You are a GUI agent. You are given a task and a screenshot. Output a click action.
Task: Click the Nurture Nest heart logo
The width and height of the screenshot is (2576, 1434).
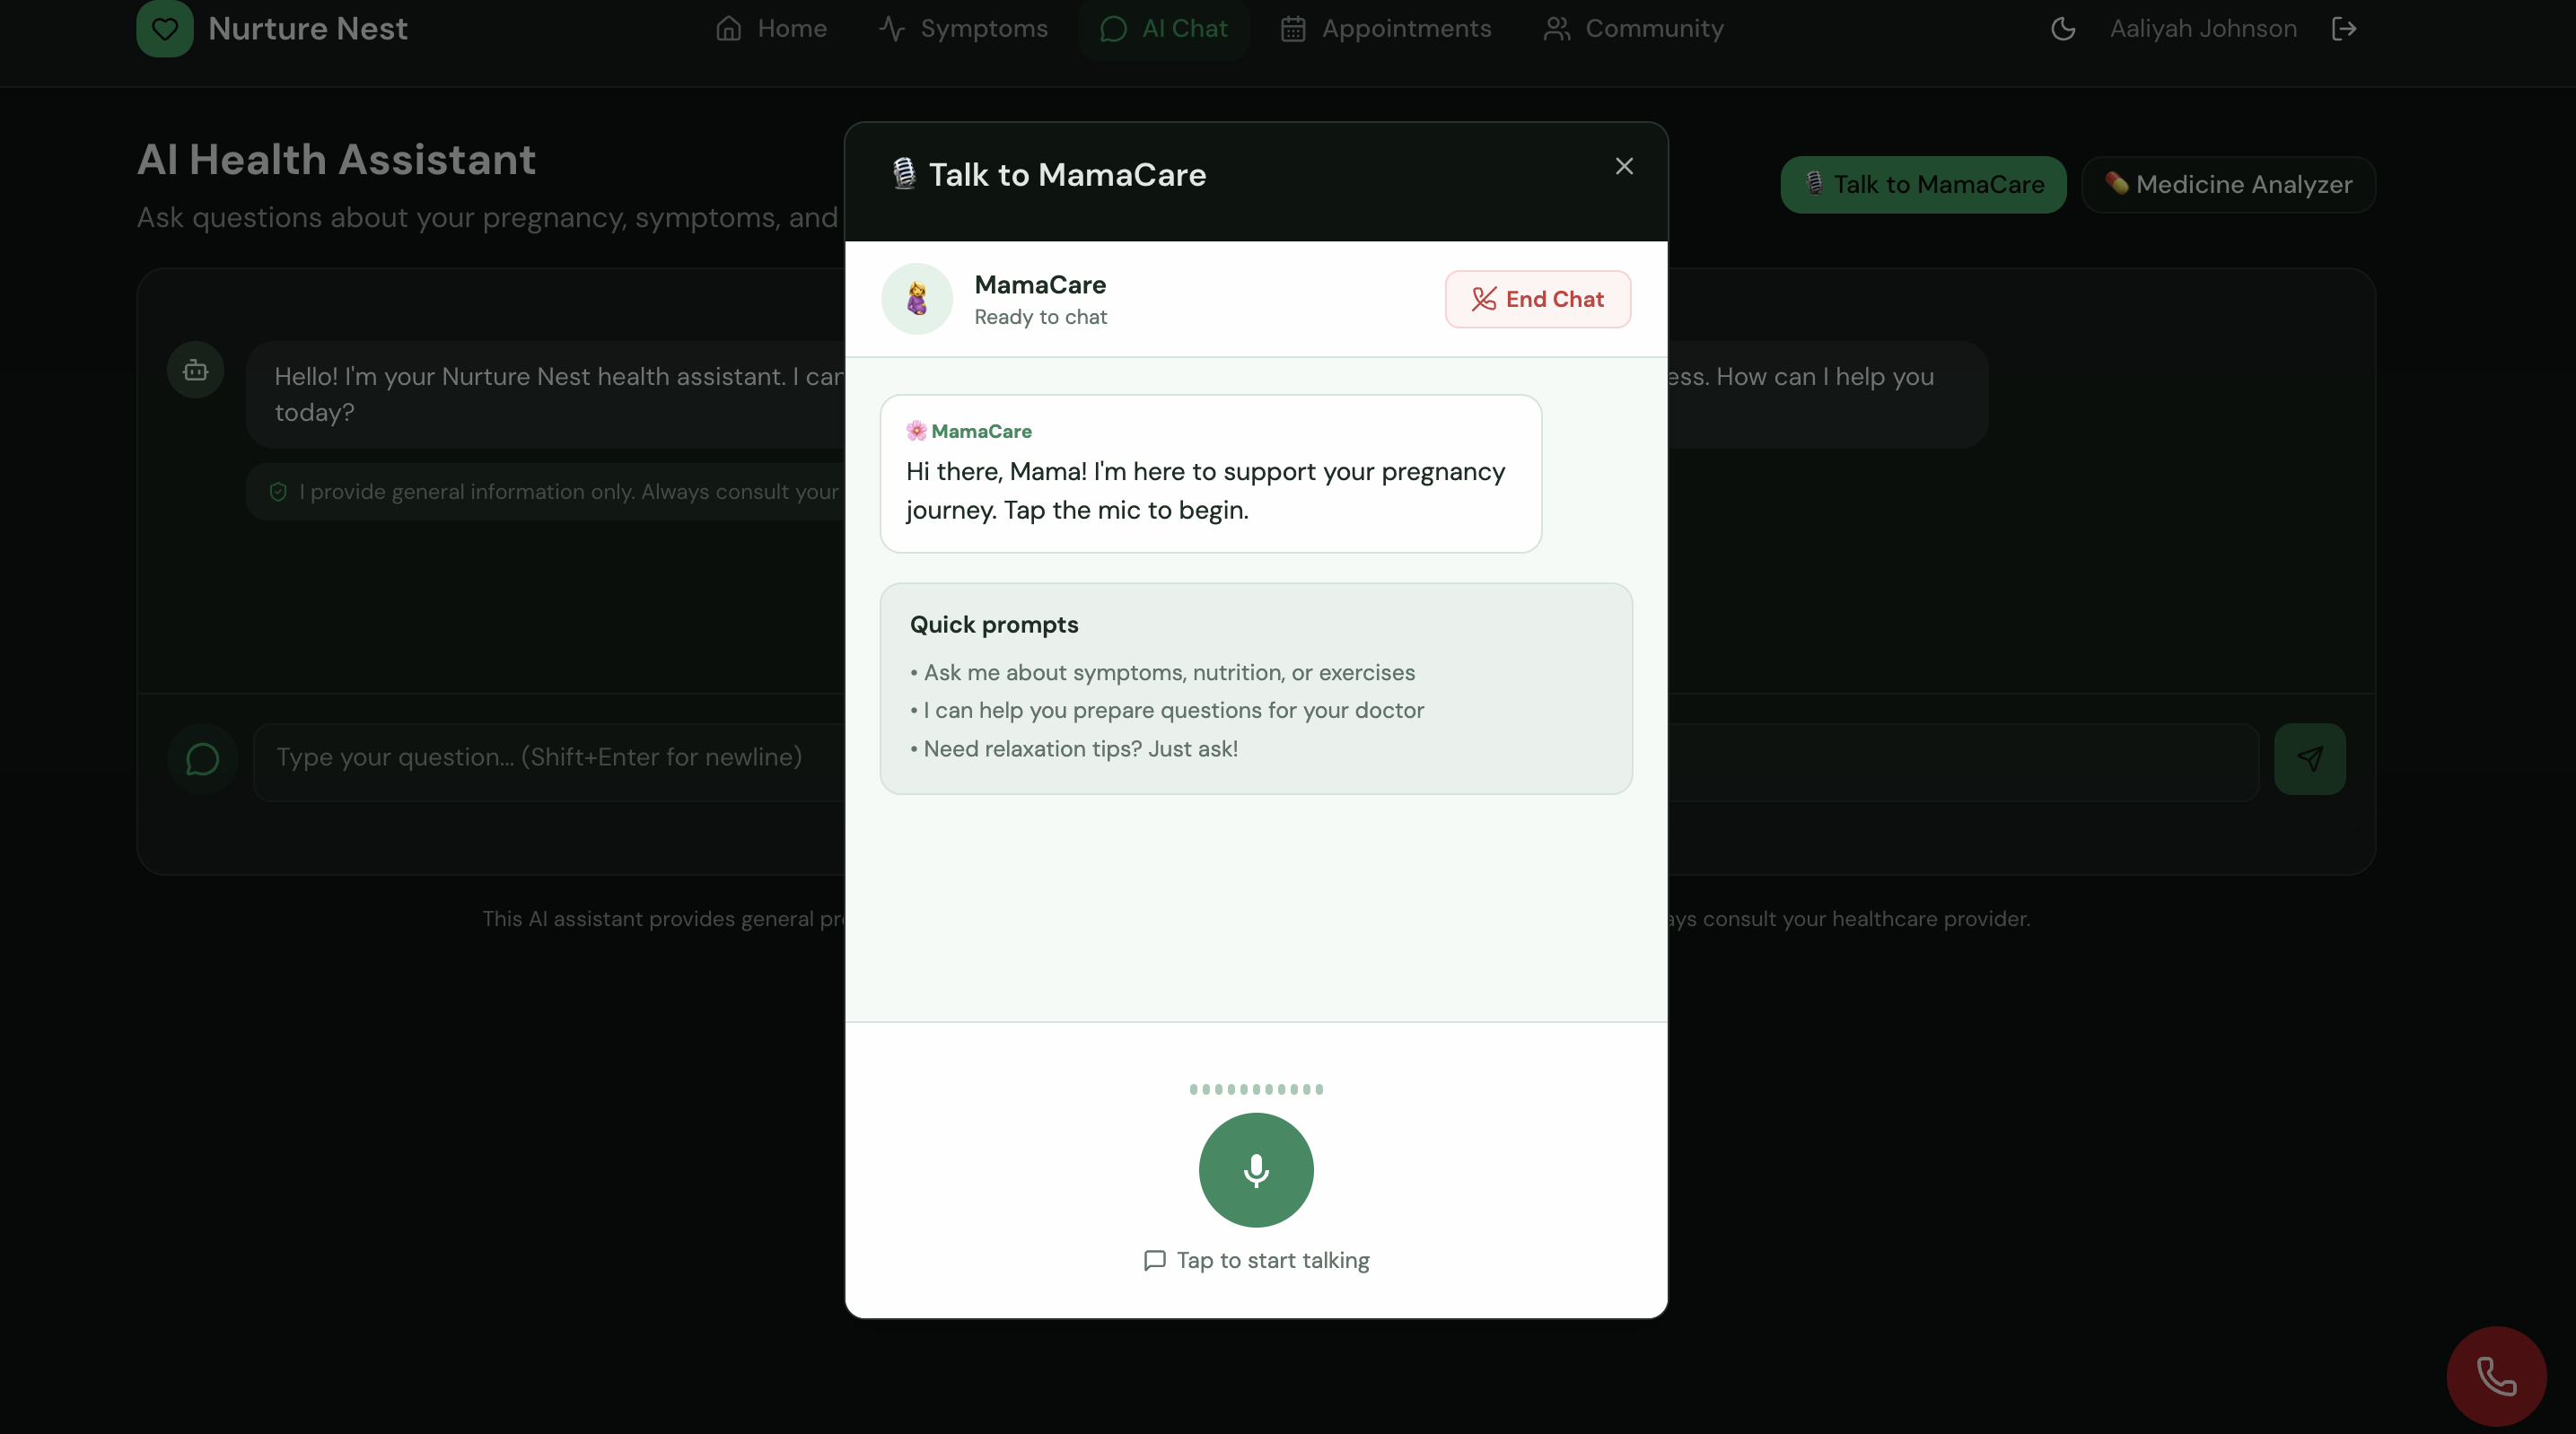point(165,28)
